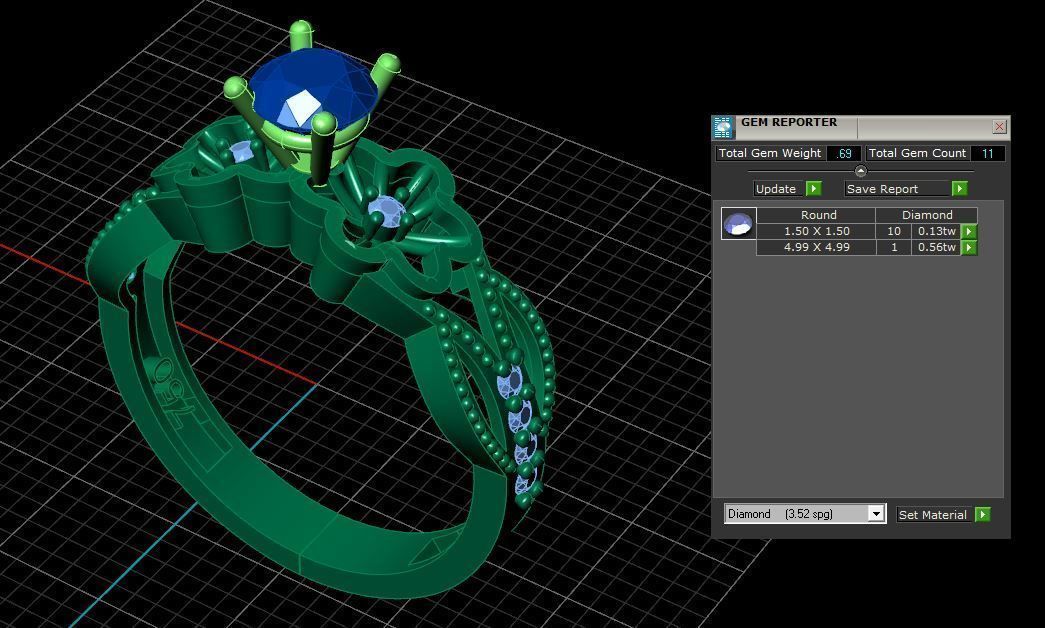Viewport: 1045px width, 628px height.
Task: Click the Diamond column header
Action: (927, 215)
